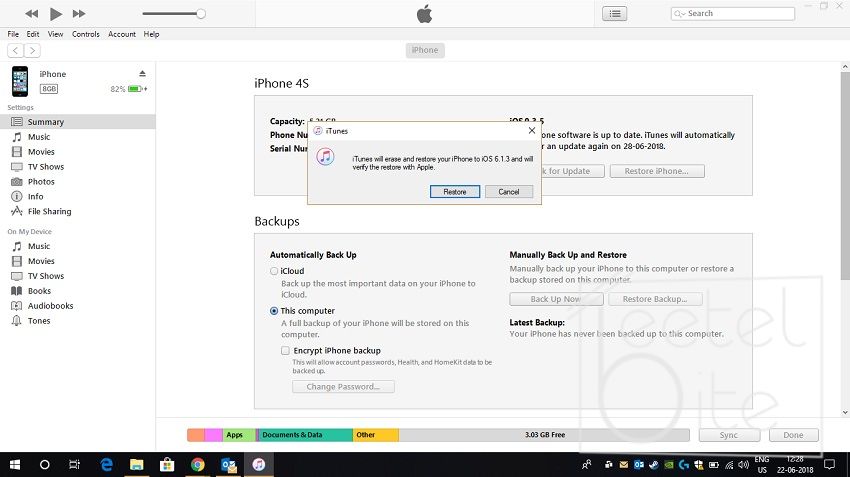The height and width of the screenshot is (477, 850).
Task: Click the rewind playback button
Action: [x=31, y=14]
